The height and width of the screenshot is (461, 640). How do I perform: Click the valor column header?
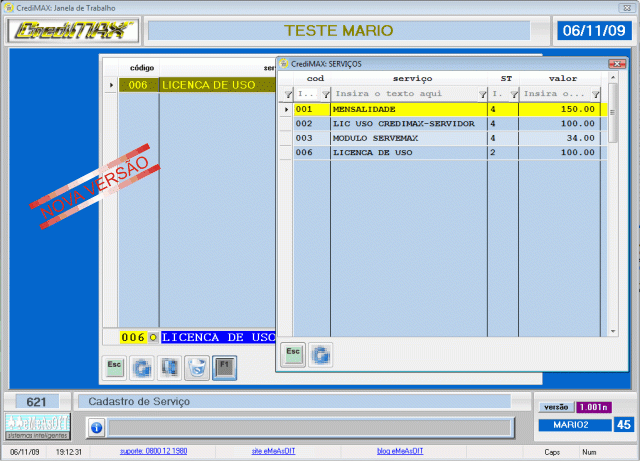562,78
